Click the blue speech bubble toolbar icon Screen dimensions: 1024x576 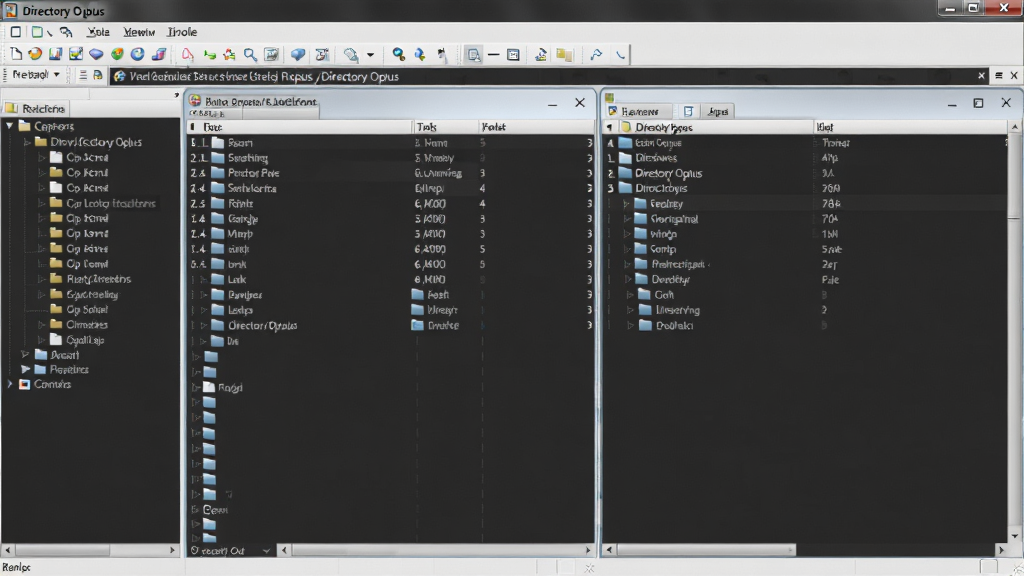click(298, 55)
